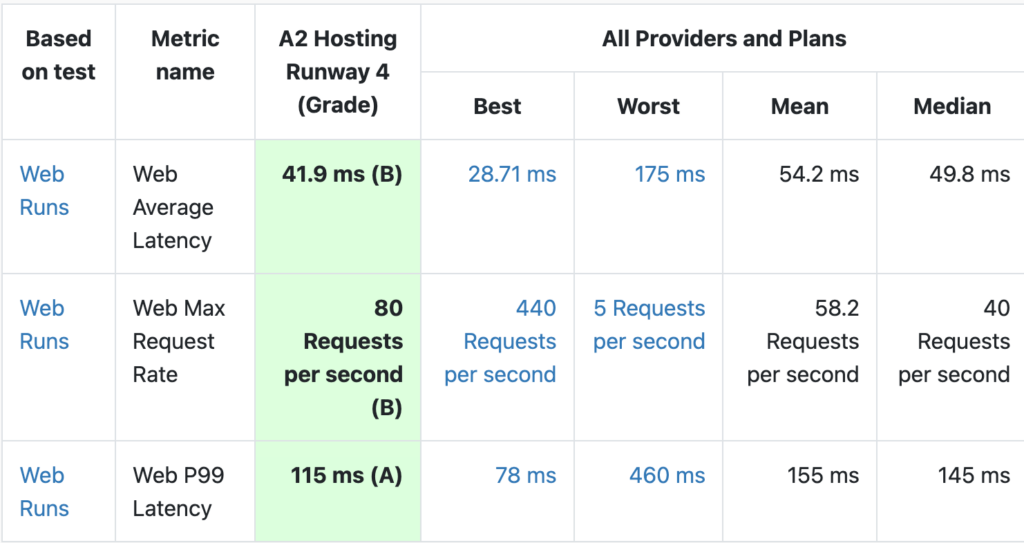The image size is (1024, 543).
Task: Click the Mean column header
Action: click(799, 106)
